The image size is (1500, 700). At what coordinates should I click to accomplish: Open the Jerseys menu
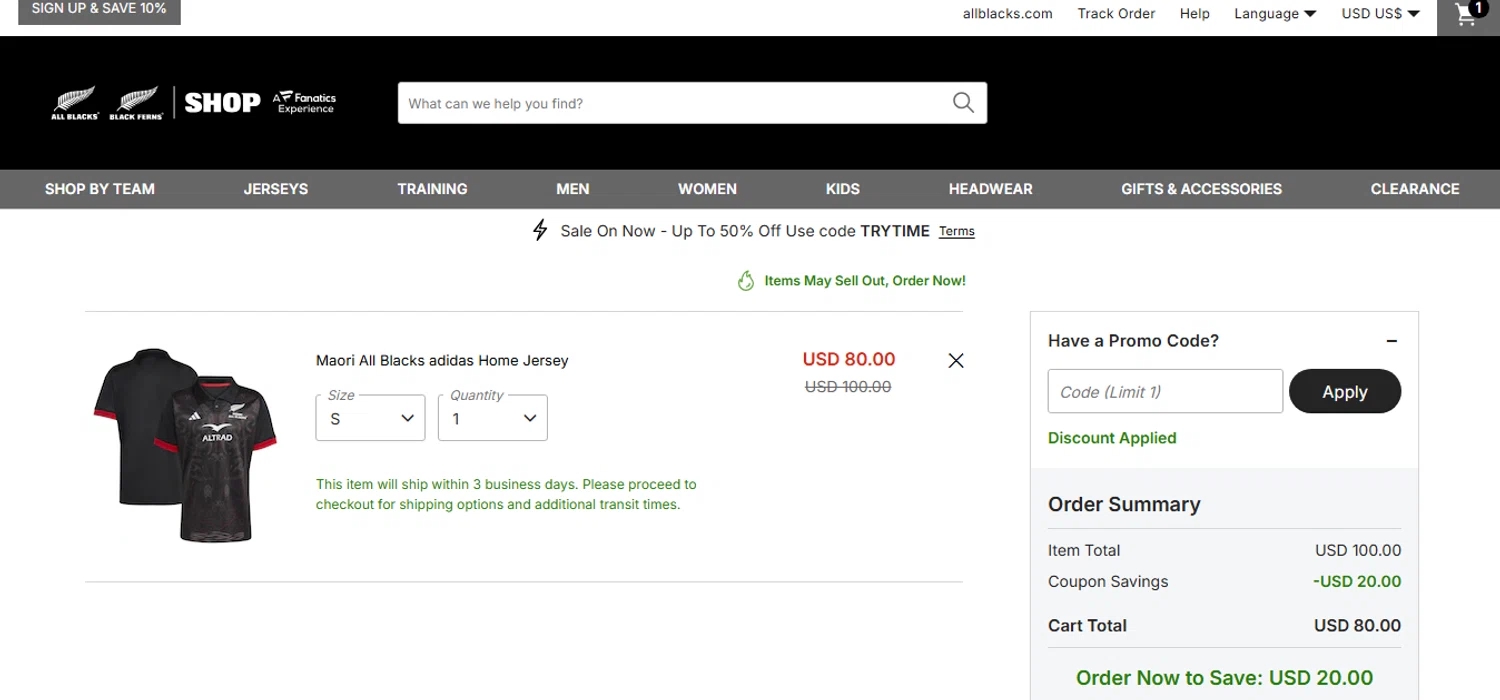coord(276,189)
